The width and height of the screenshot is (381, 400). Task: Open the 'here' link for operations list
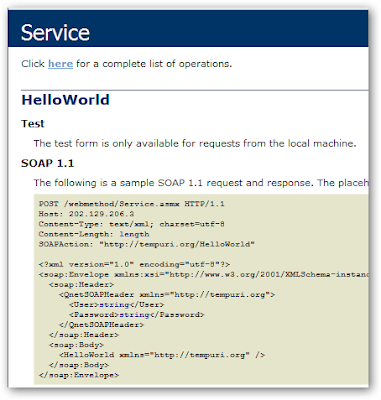pyautogui.click(x=60, y=64)
